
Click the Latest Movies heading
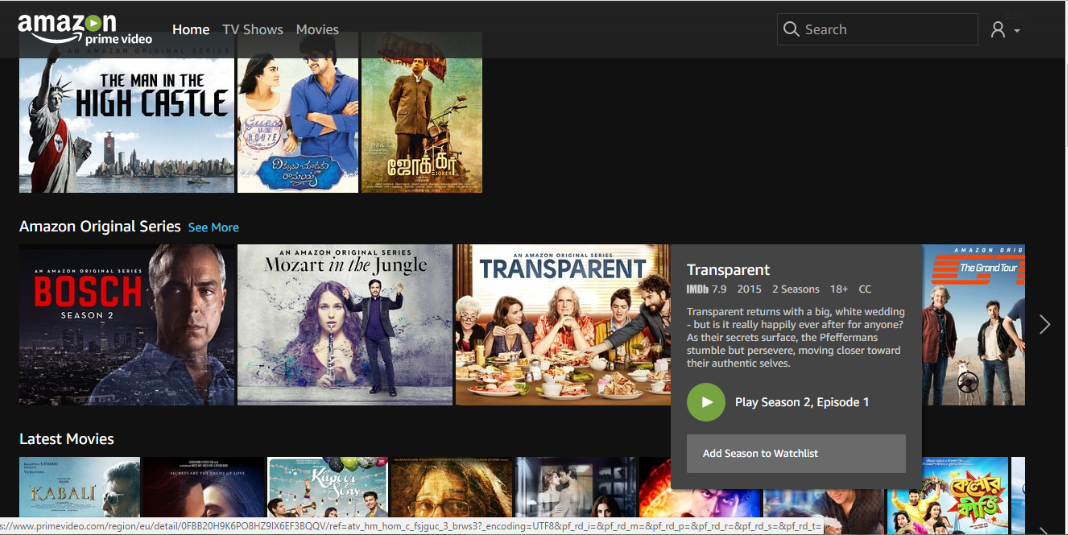67,439
